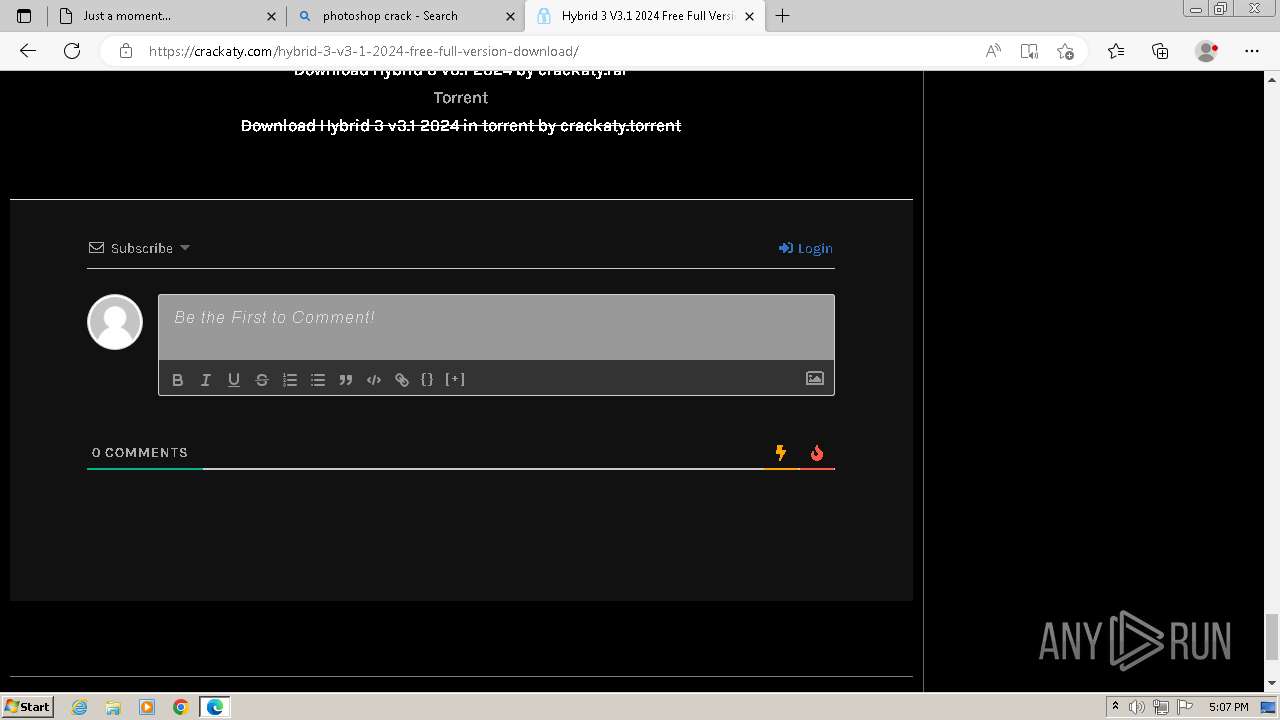
Task: Apply underline formatting in comment editor
Action: click(x=234, y=380)
